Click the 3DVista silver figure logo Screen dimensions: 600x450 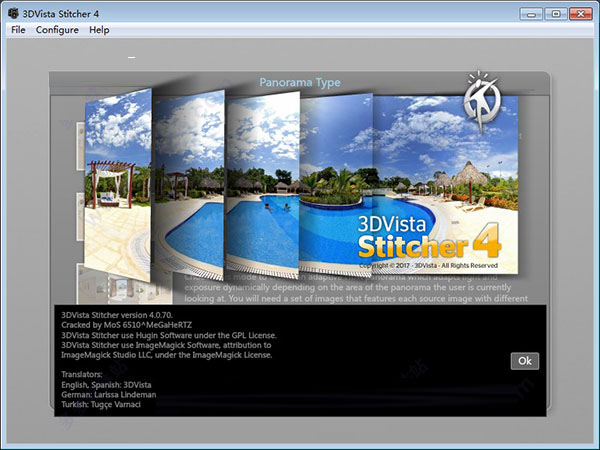(481, 100)
